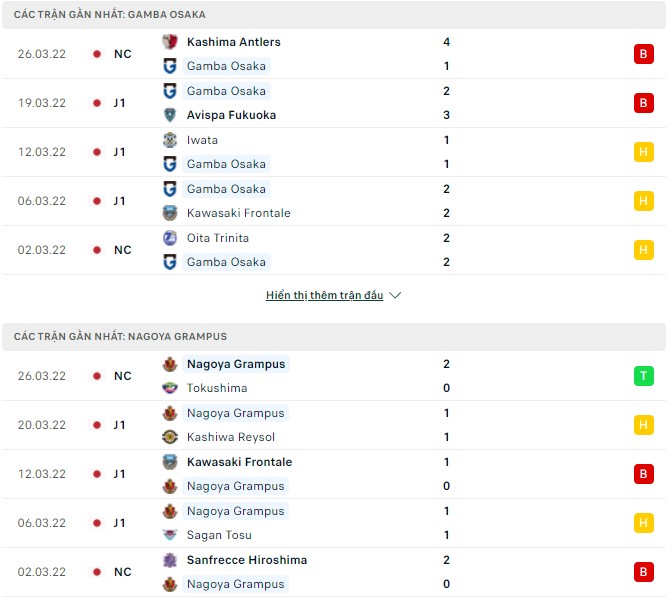Click the Avispa Fukuoka team crest

click(170, 115)
